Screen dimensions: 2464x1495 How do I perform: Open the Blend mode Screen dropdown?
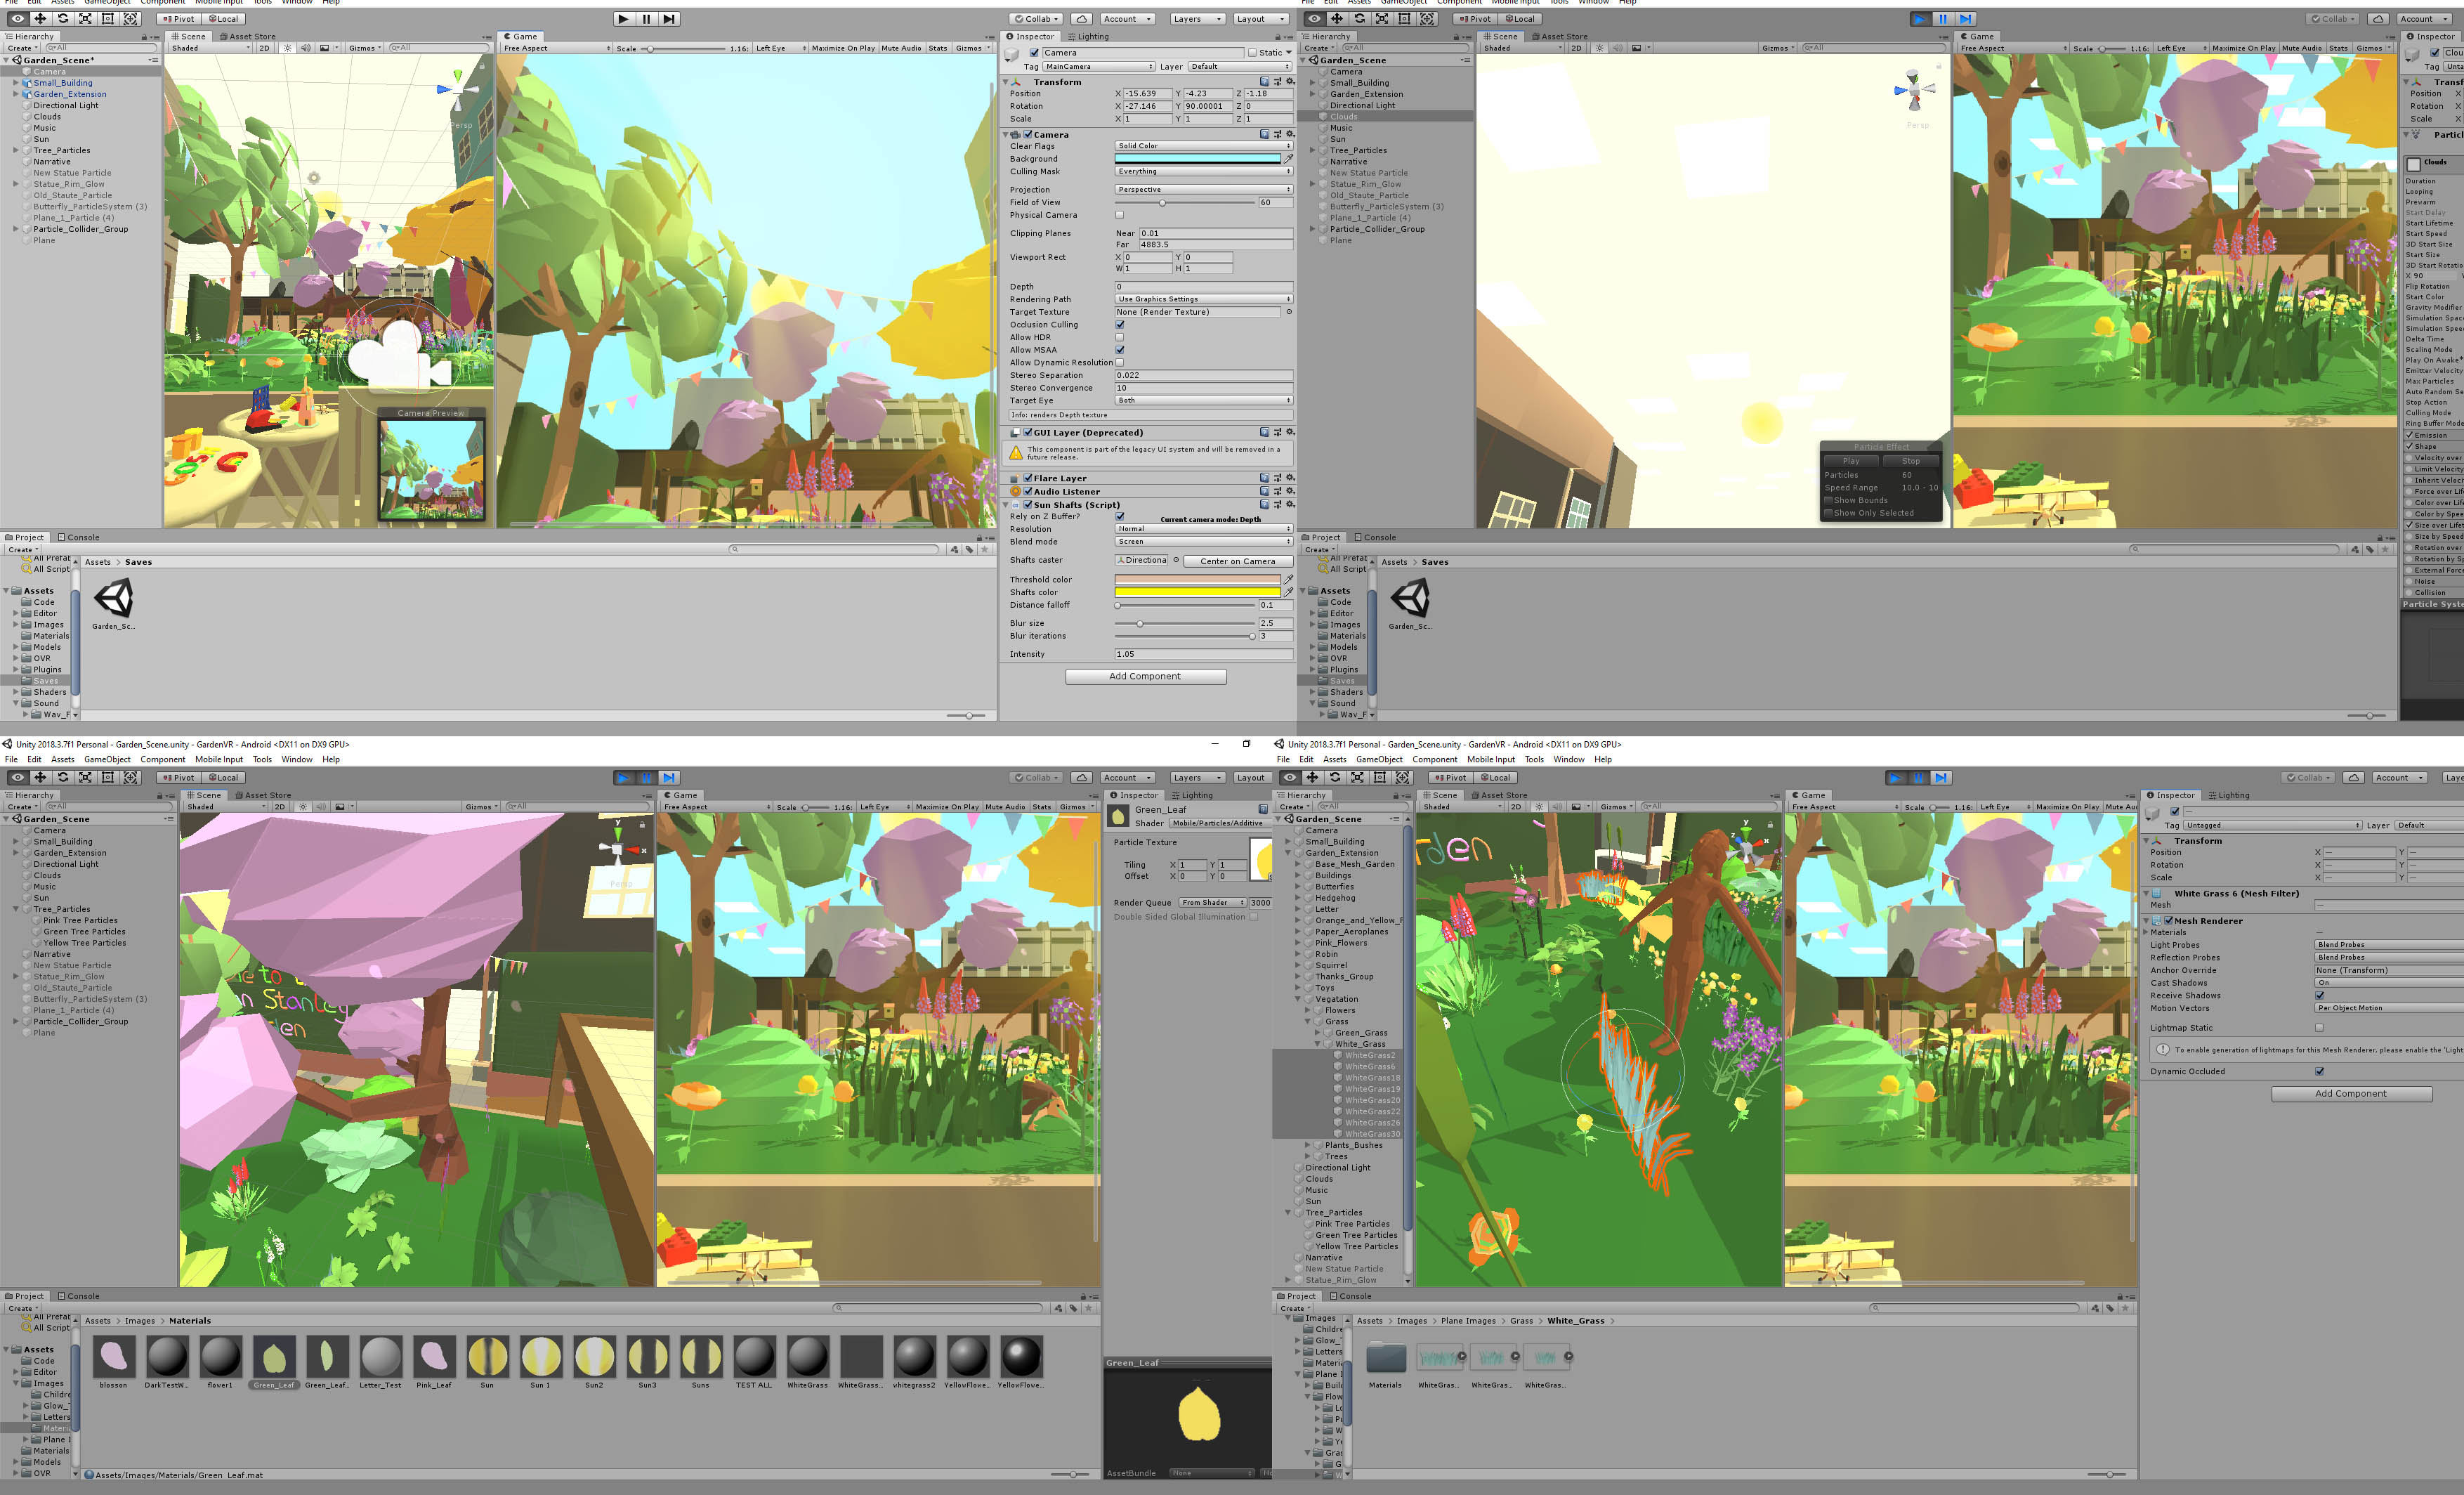coord(1203,541)
